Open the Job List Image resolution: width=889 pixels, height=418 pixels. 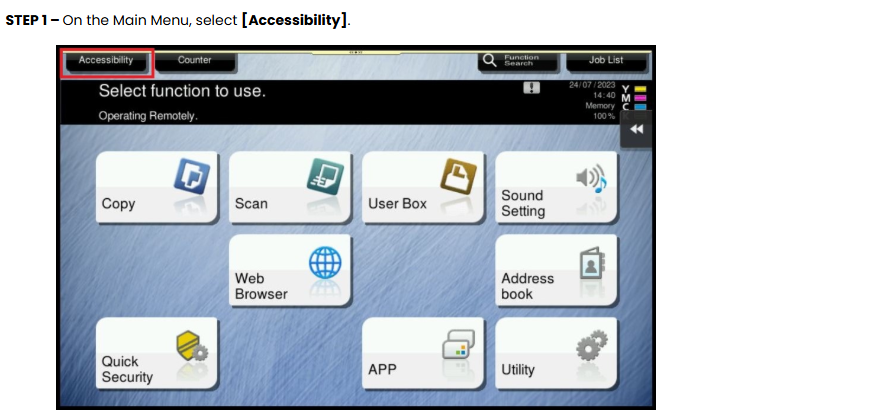[x=606, y=60]
